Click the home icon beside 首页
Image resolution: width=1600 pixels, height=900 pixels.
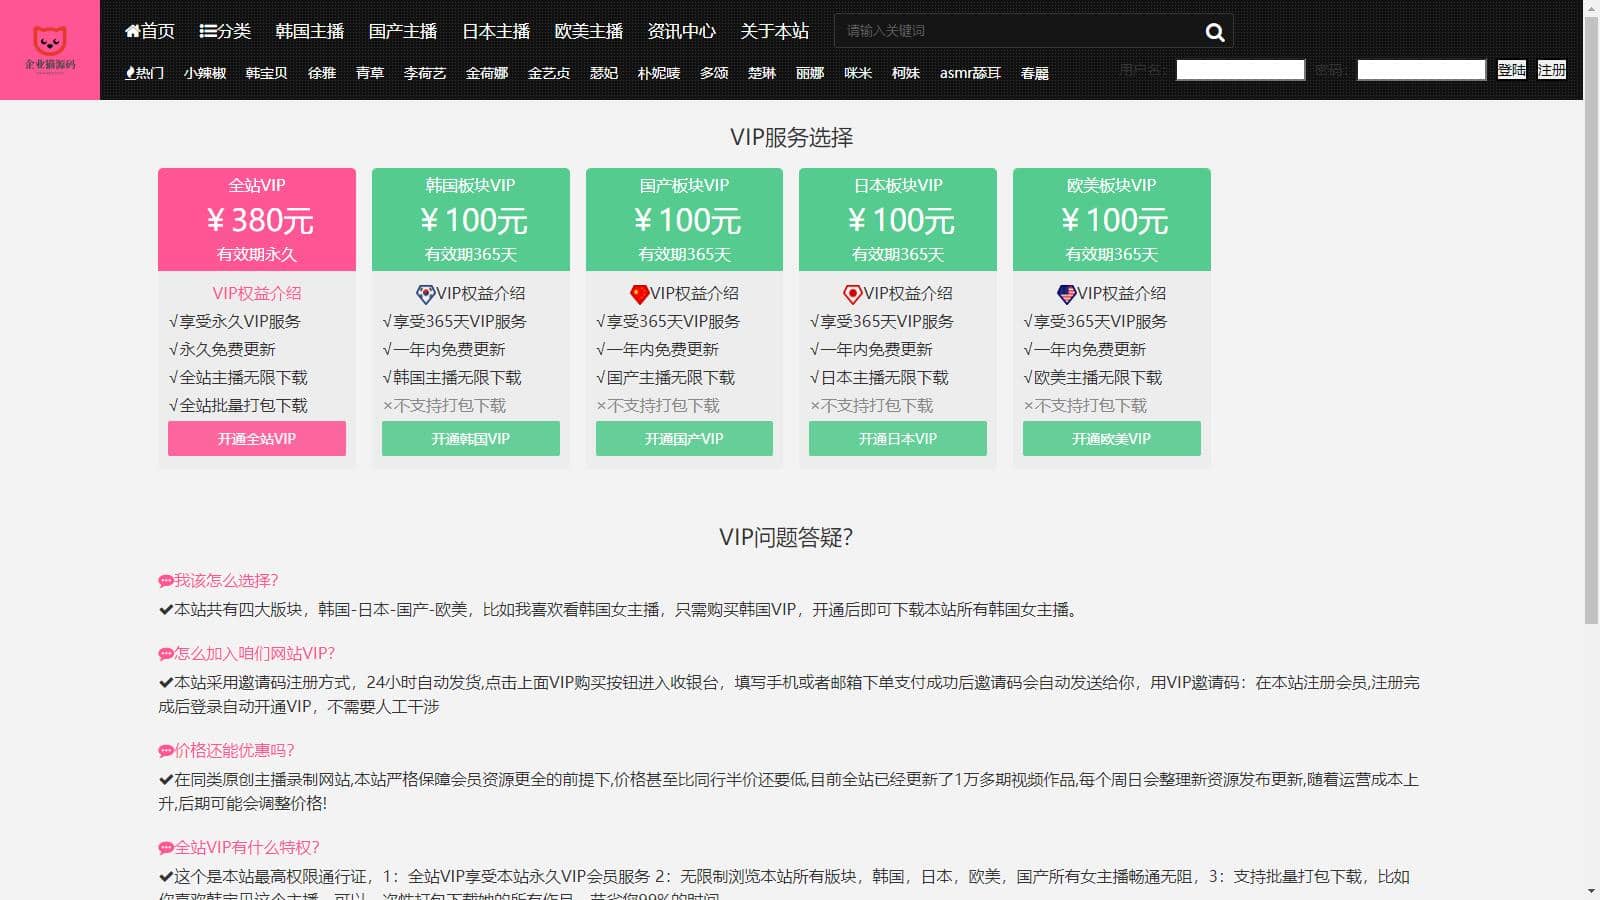pyautogui.click(x=132, y=31)
